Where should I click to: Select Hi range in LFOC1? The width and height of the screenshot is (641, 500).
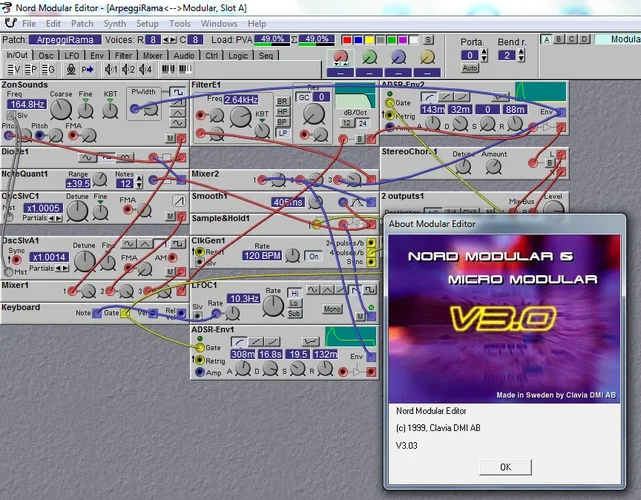point(294,294)
